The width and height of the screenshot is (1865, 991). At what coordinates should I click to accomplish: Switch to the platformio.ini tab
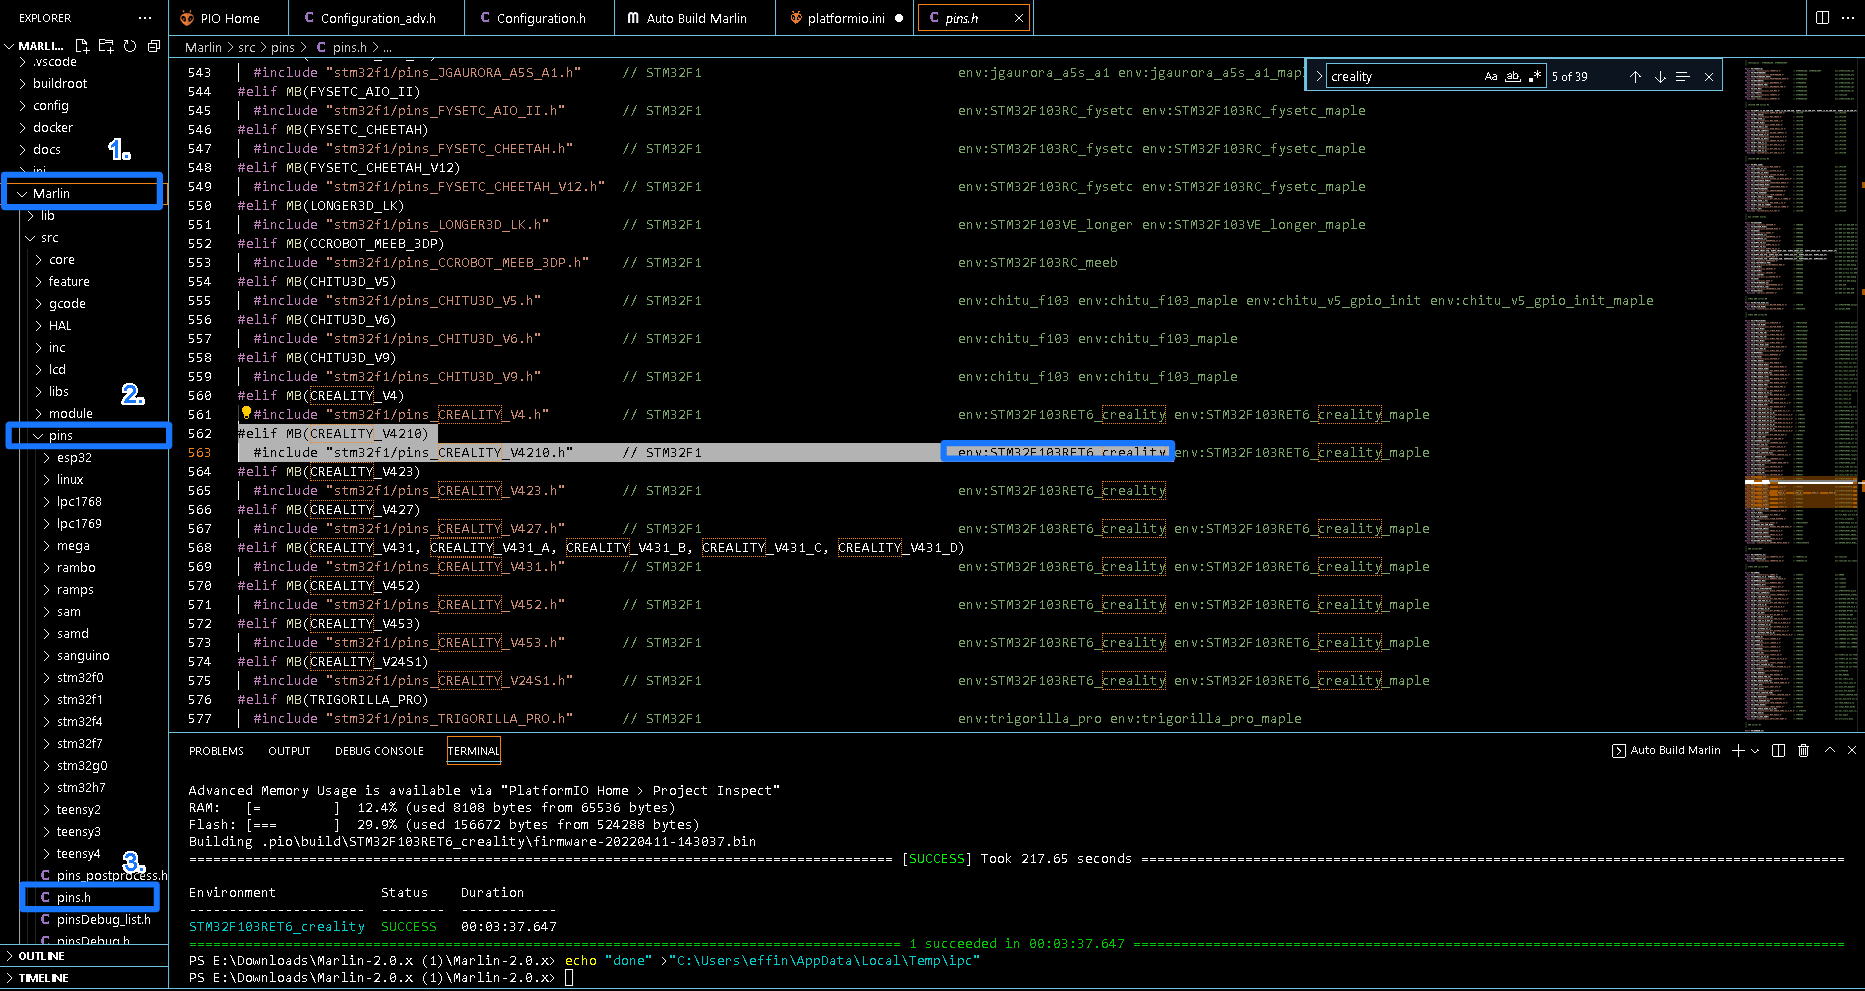point(845,18)
